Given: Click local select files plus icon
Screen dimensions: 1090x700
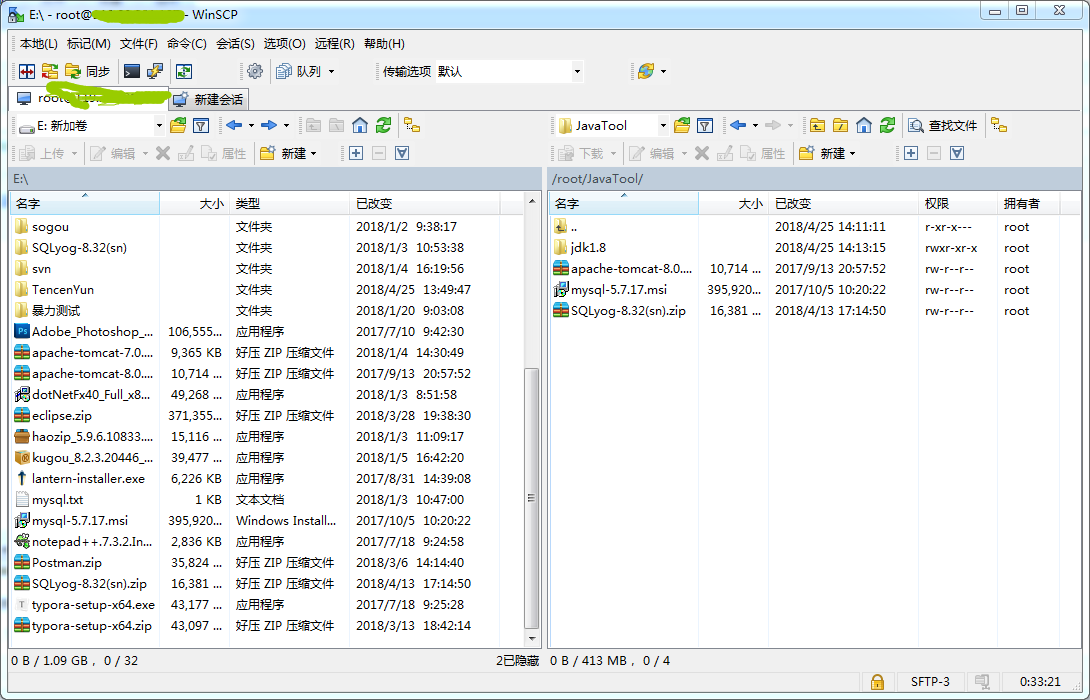Looking at the screenshot, I should [356, 153].
